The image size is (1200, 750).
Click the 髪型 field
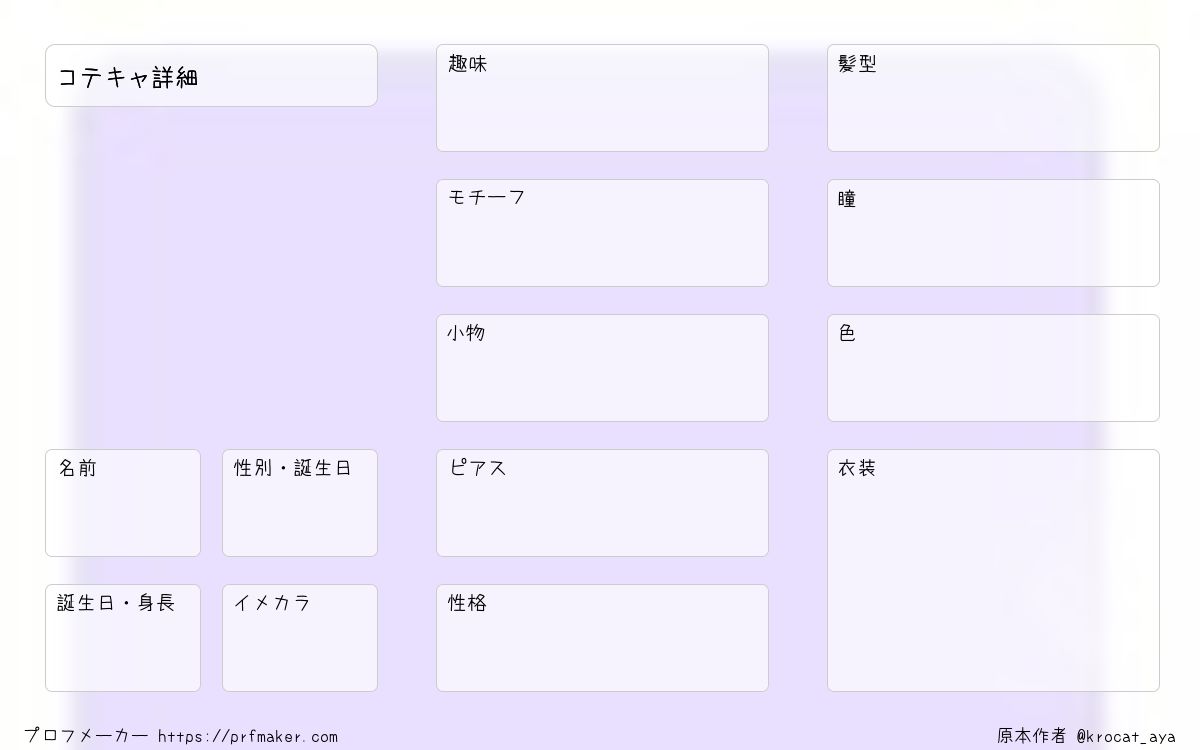coord(993,98)
